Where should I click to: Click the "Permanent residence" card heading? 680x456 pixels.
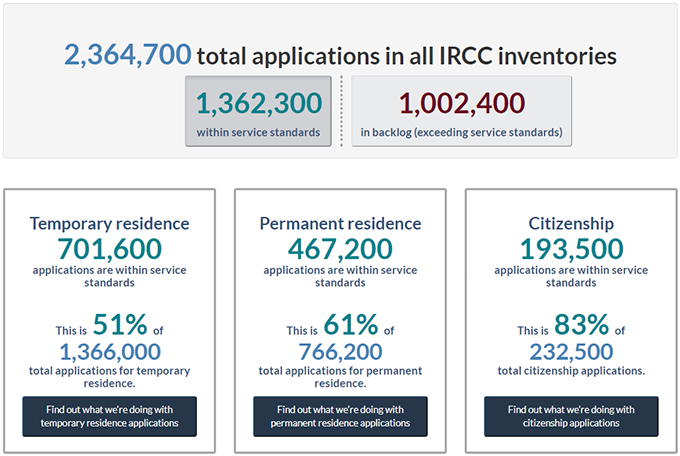coord(340,223)
